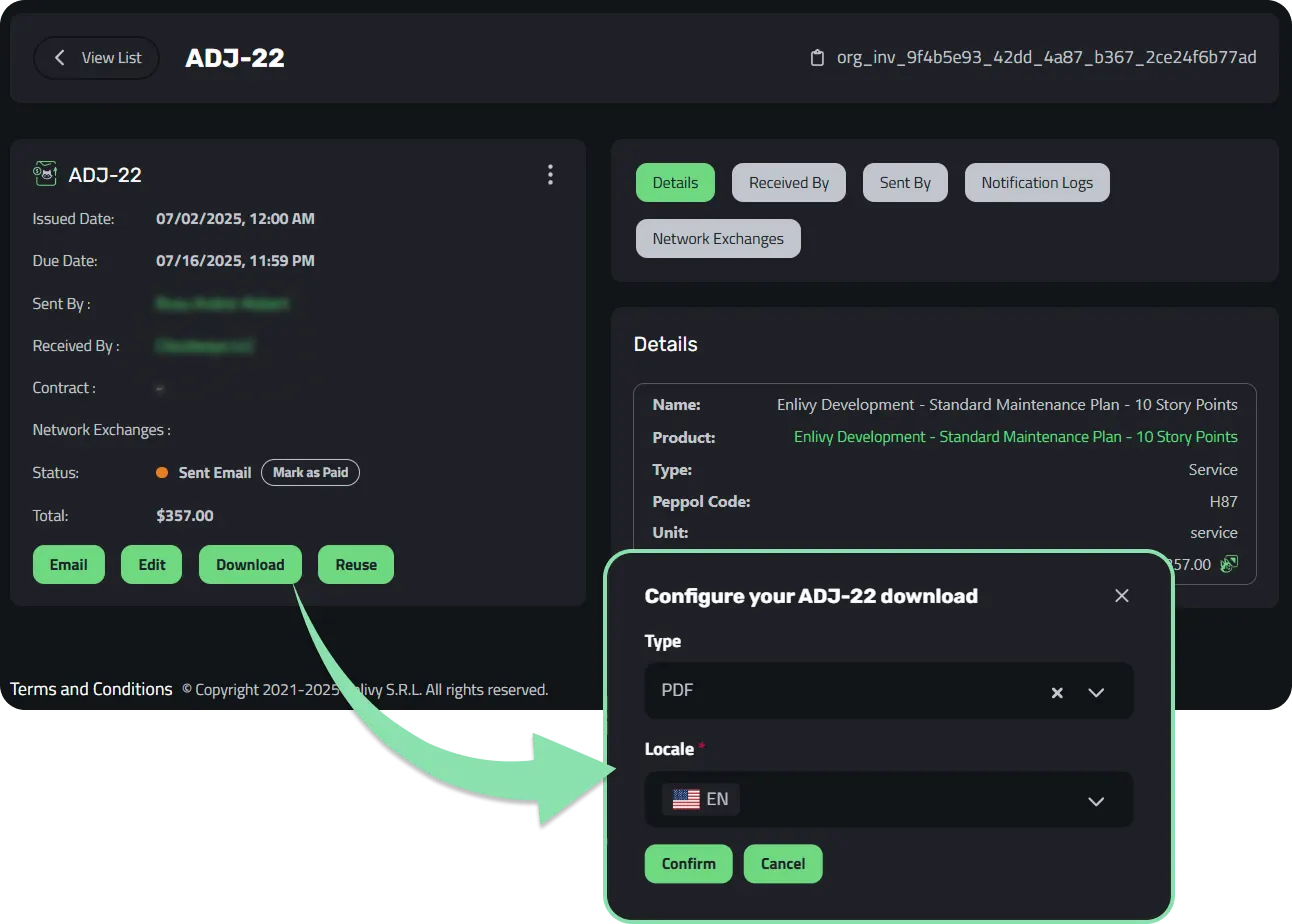Confirm the download configuration
This screenshot has height=924, width=1292.
coord(689,864)
